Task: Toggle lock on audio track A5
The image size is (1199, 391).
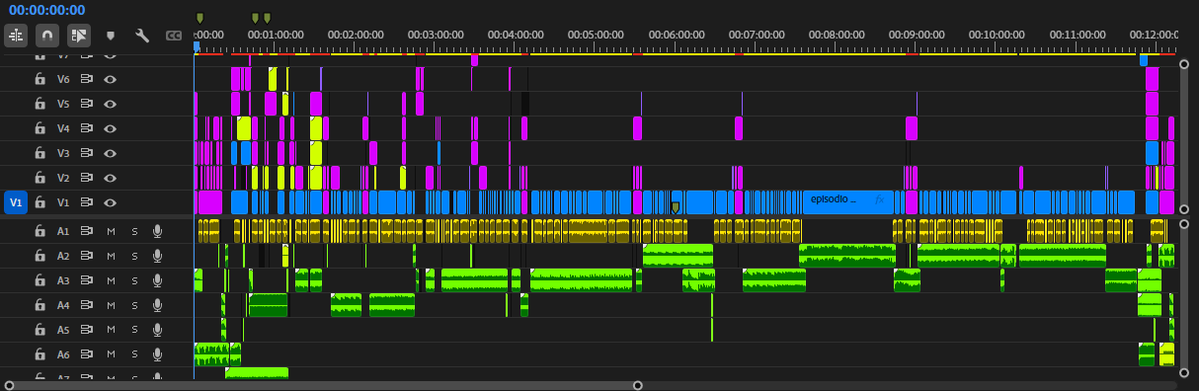Action: click(39, 330)
